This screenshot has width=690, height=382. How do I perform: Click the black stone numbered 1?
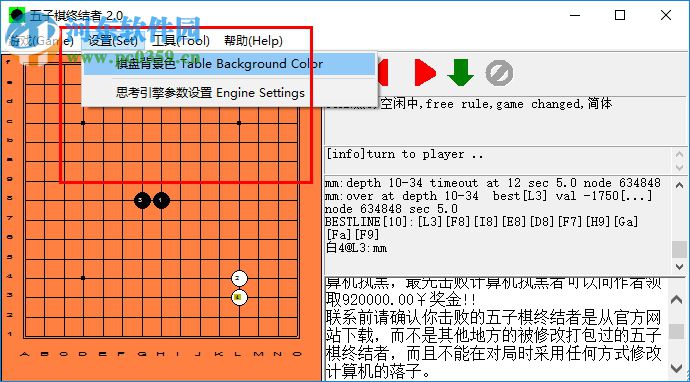coord(161,201)
